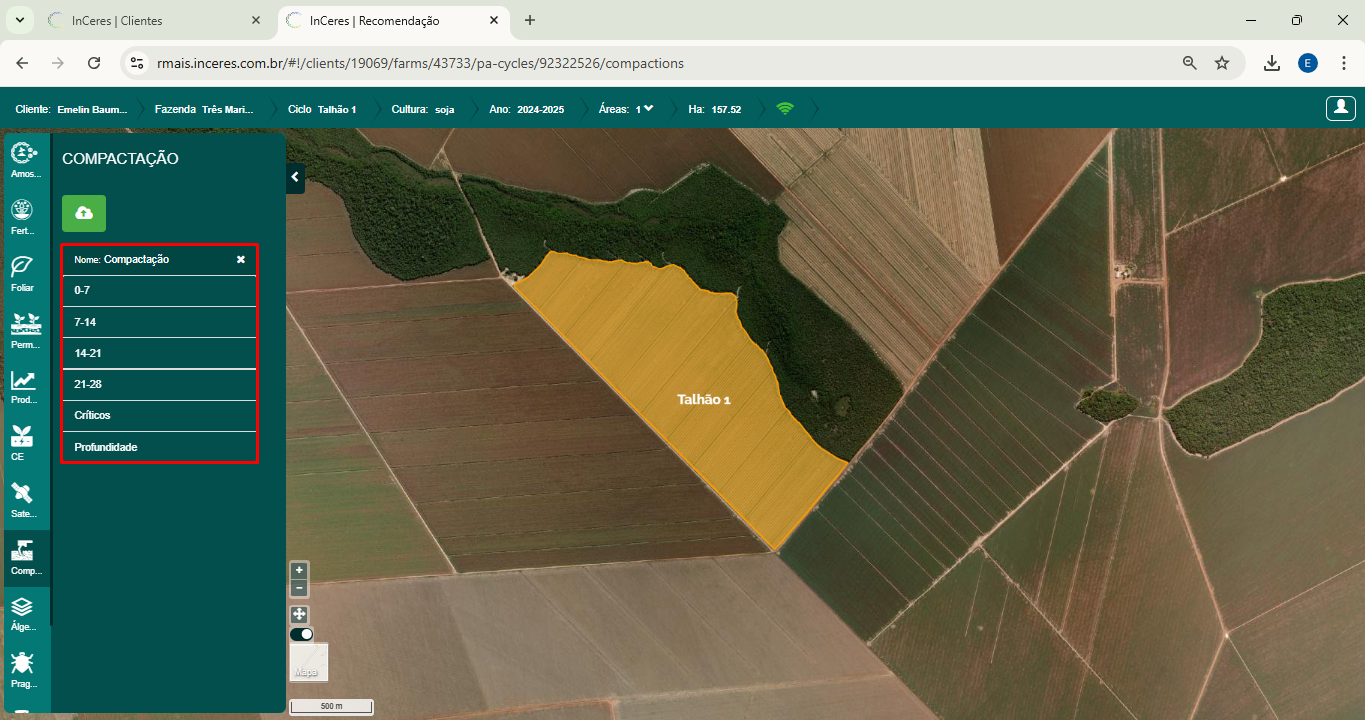Open the Críticos layer
This screenshot has height=720, width=1365.
(160, 416)
